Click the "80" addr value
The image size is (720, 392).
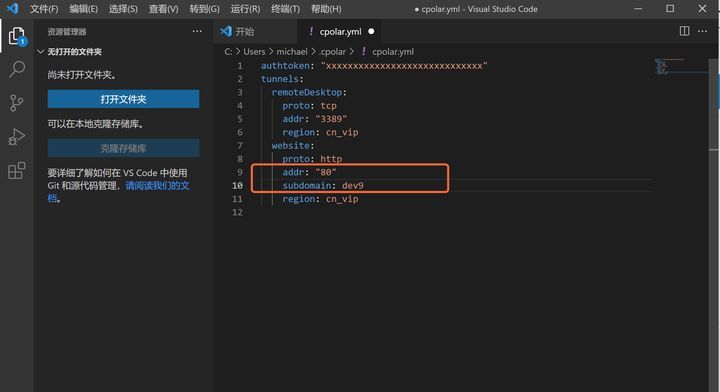point(326,172)
